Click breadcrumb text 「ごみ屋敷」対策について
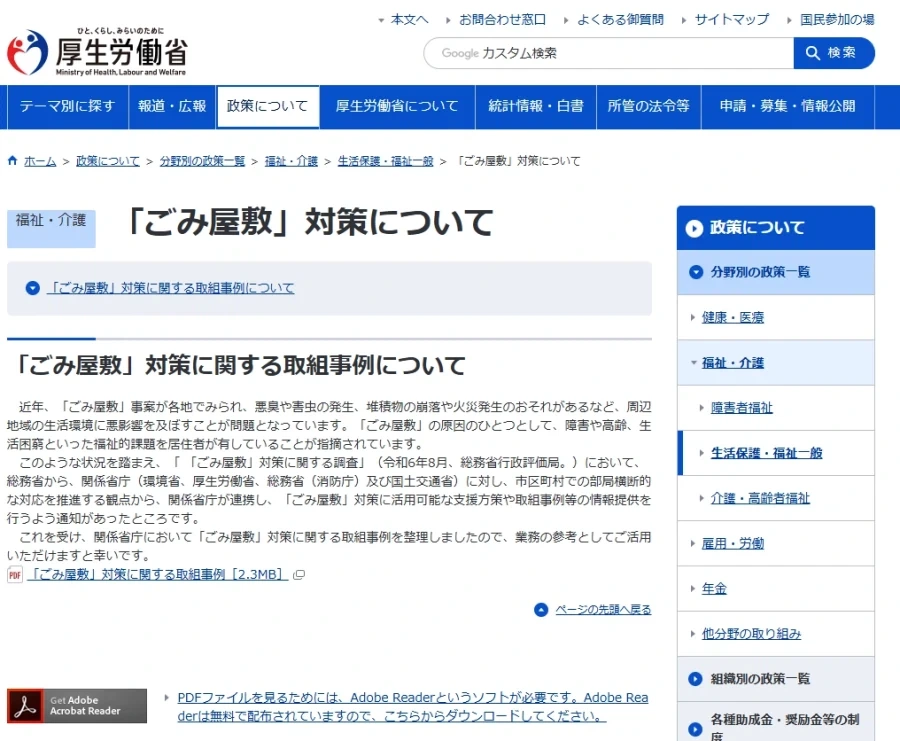This screenshot has width=900, height=741. (x=518, y=161)
